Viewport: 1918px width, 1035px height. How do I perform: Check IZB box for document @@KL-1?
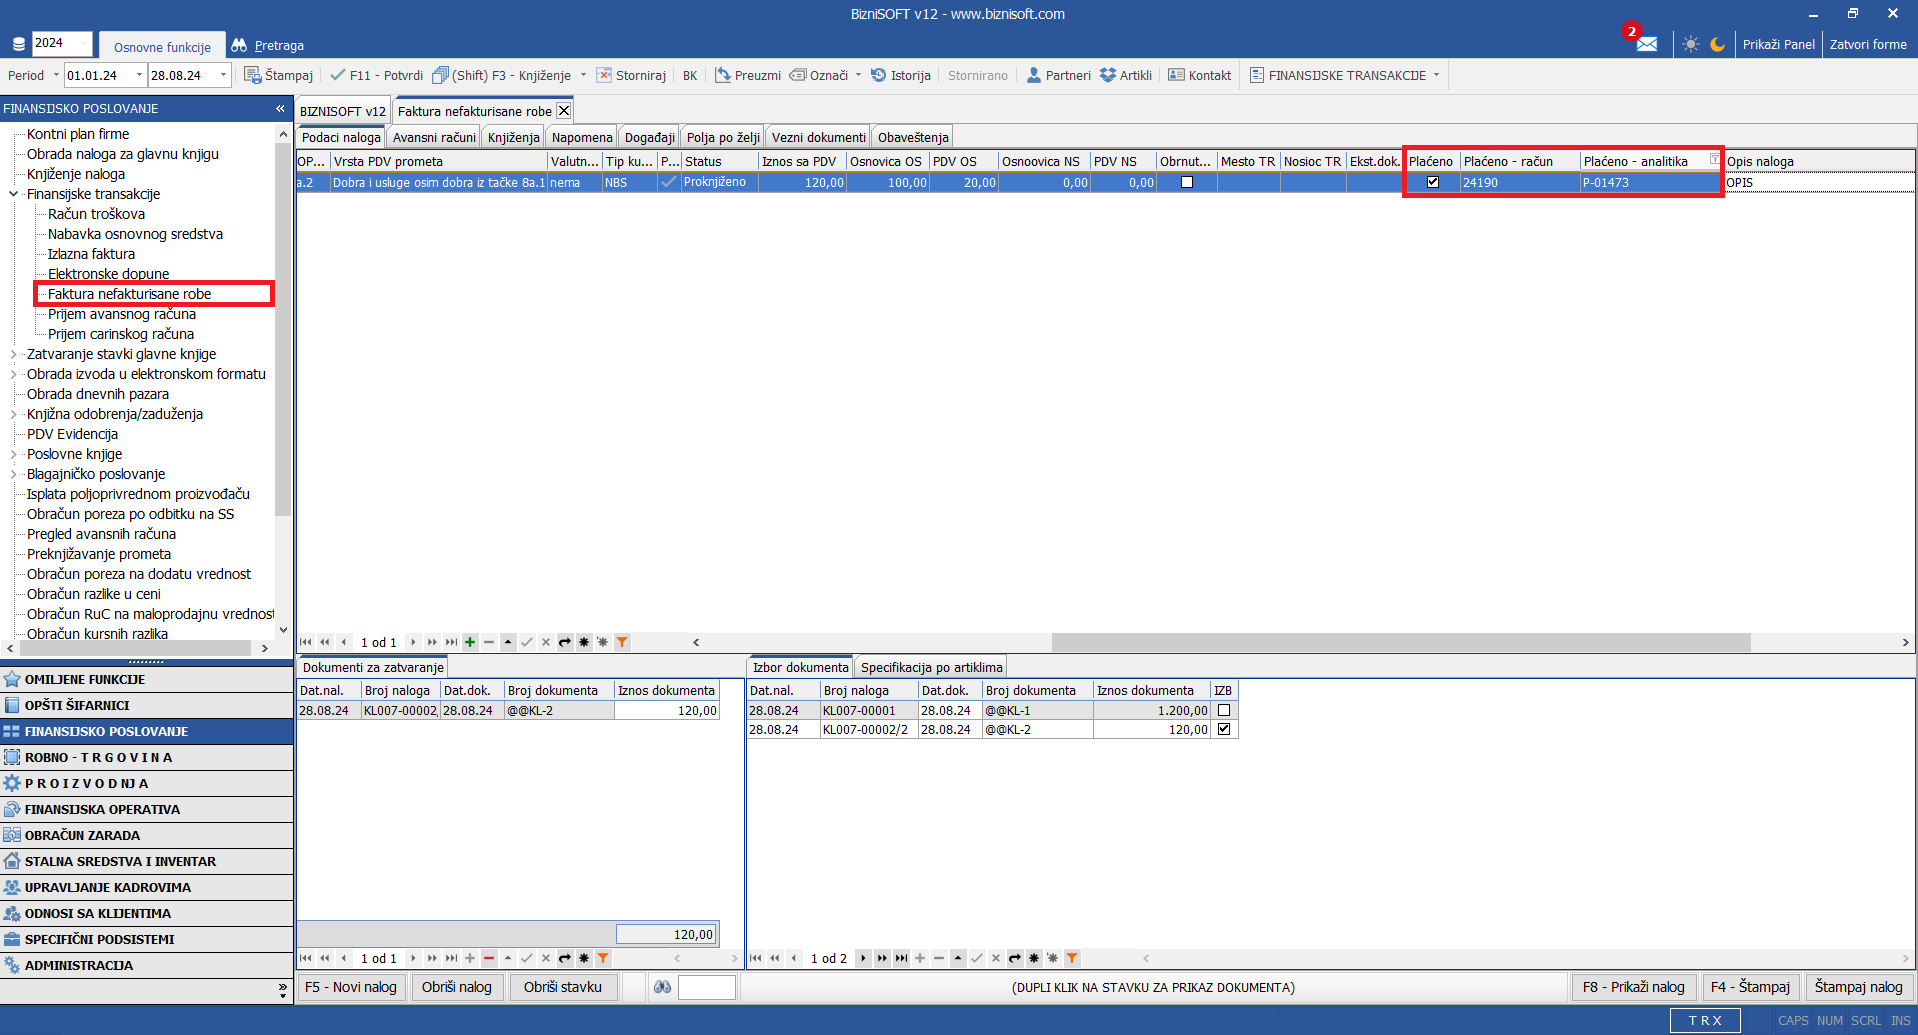coord(1223,710)
